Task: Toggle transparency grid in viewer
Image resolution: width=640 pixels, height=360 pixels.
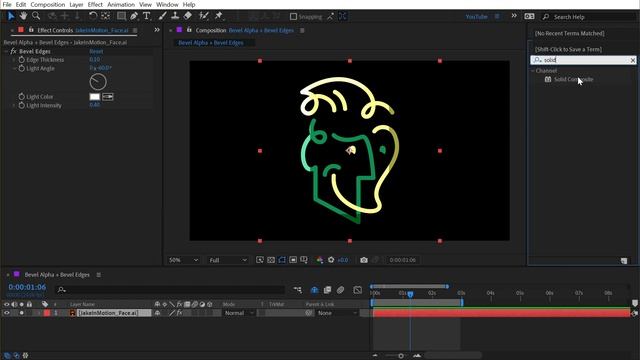Action: (271, 260)
